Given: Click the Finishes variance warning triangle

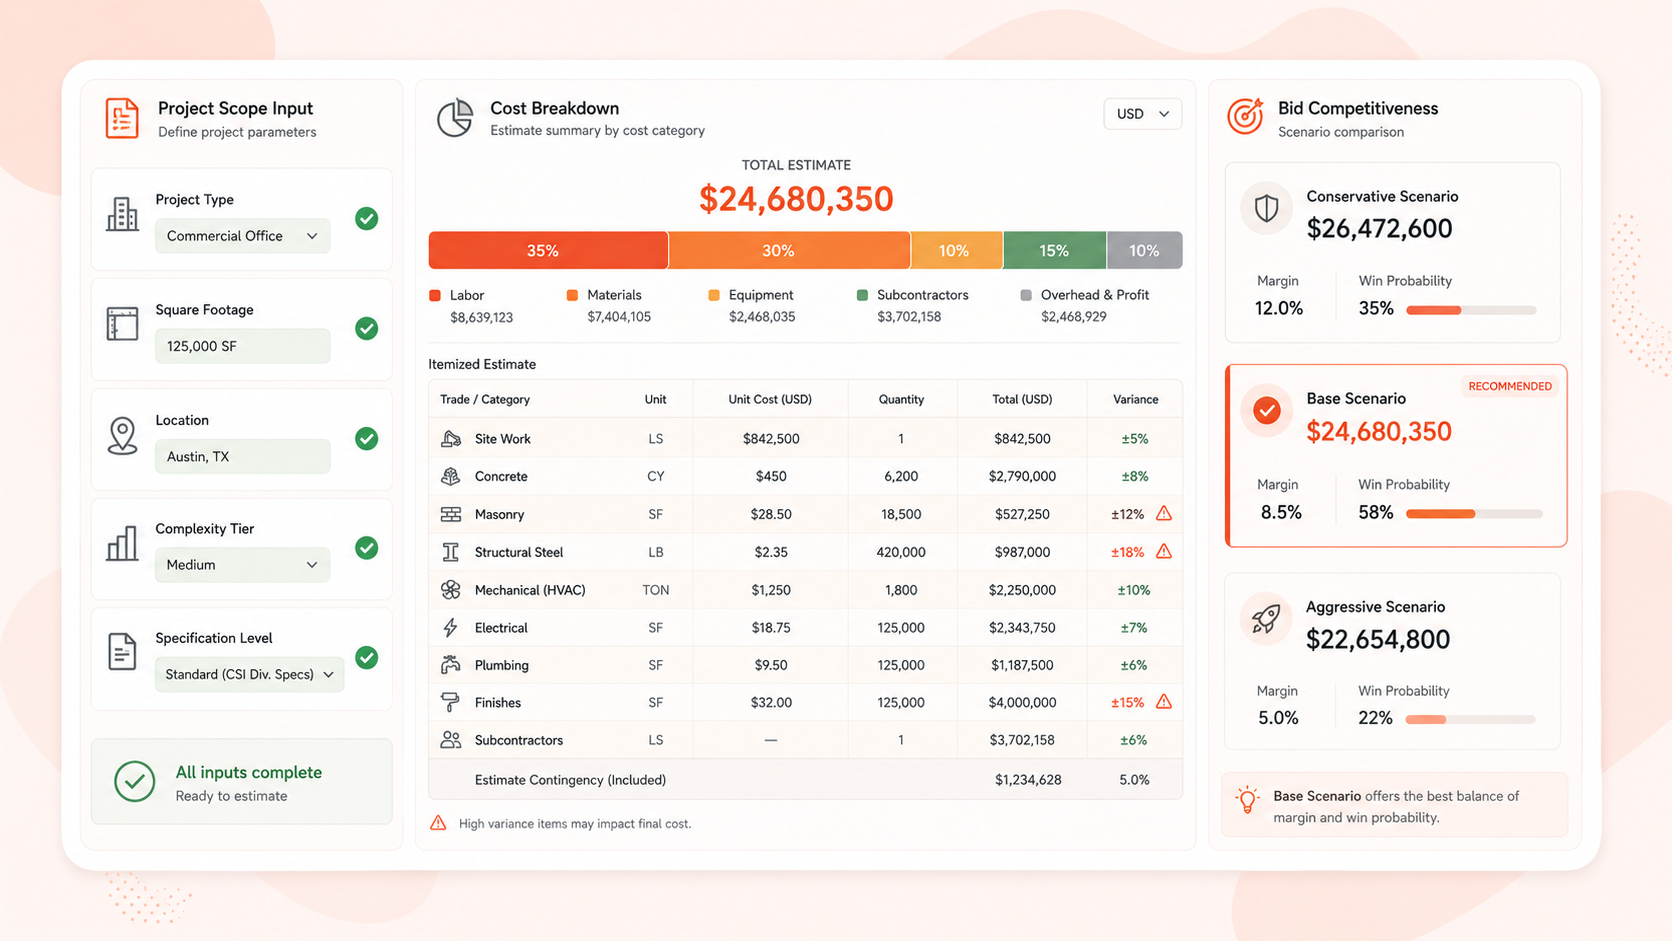Looking at the screenshot, I should coord(1164,702).
